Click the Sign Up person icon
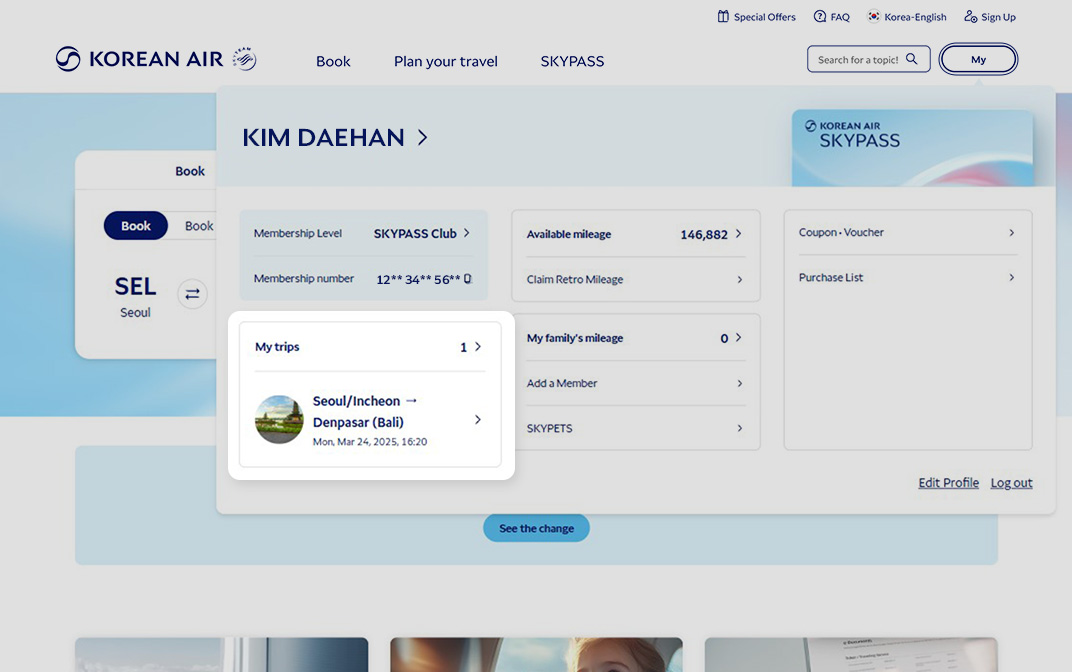 coord(970,16)
